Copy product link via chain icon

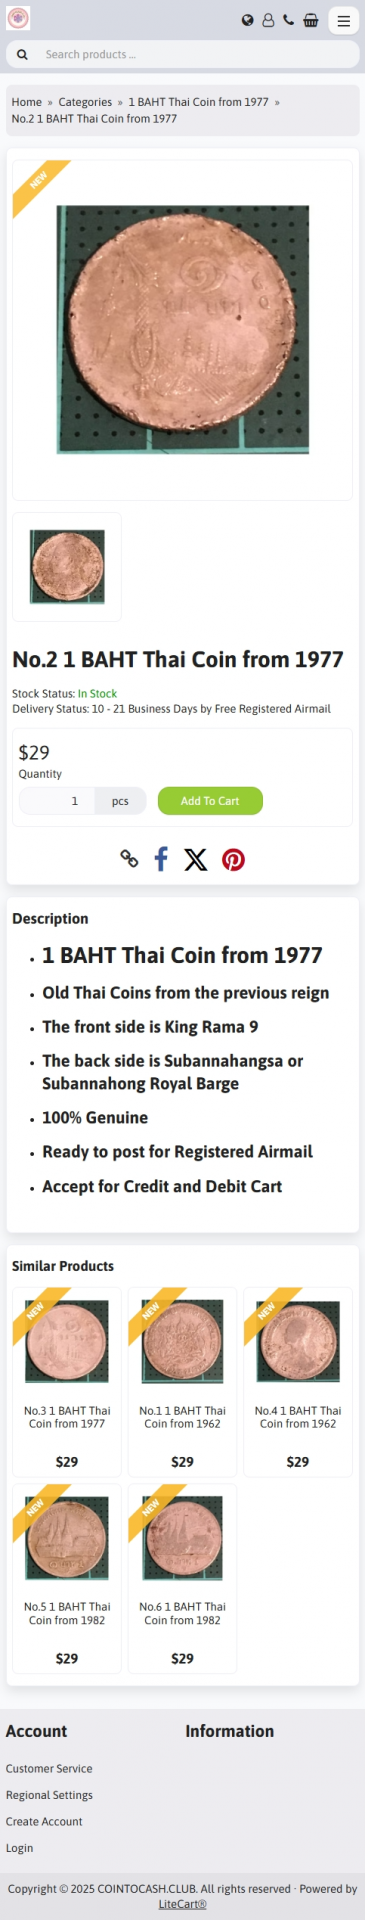coord(129,858)
